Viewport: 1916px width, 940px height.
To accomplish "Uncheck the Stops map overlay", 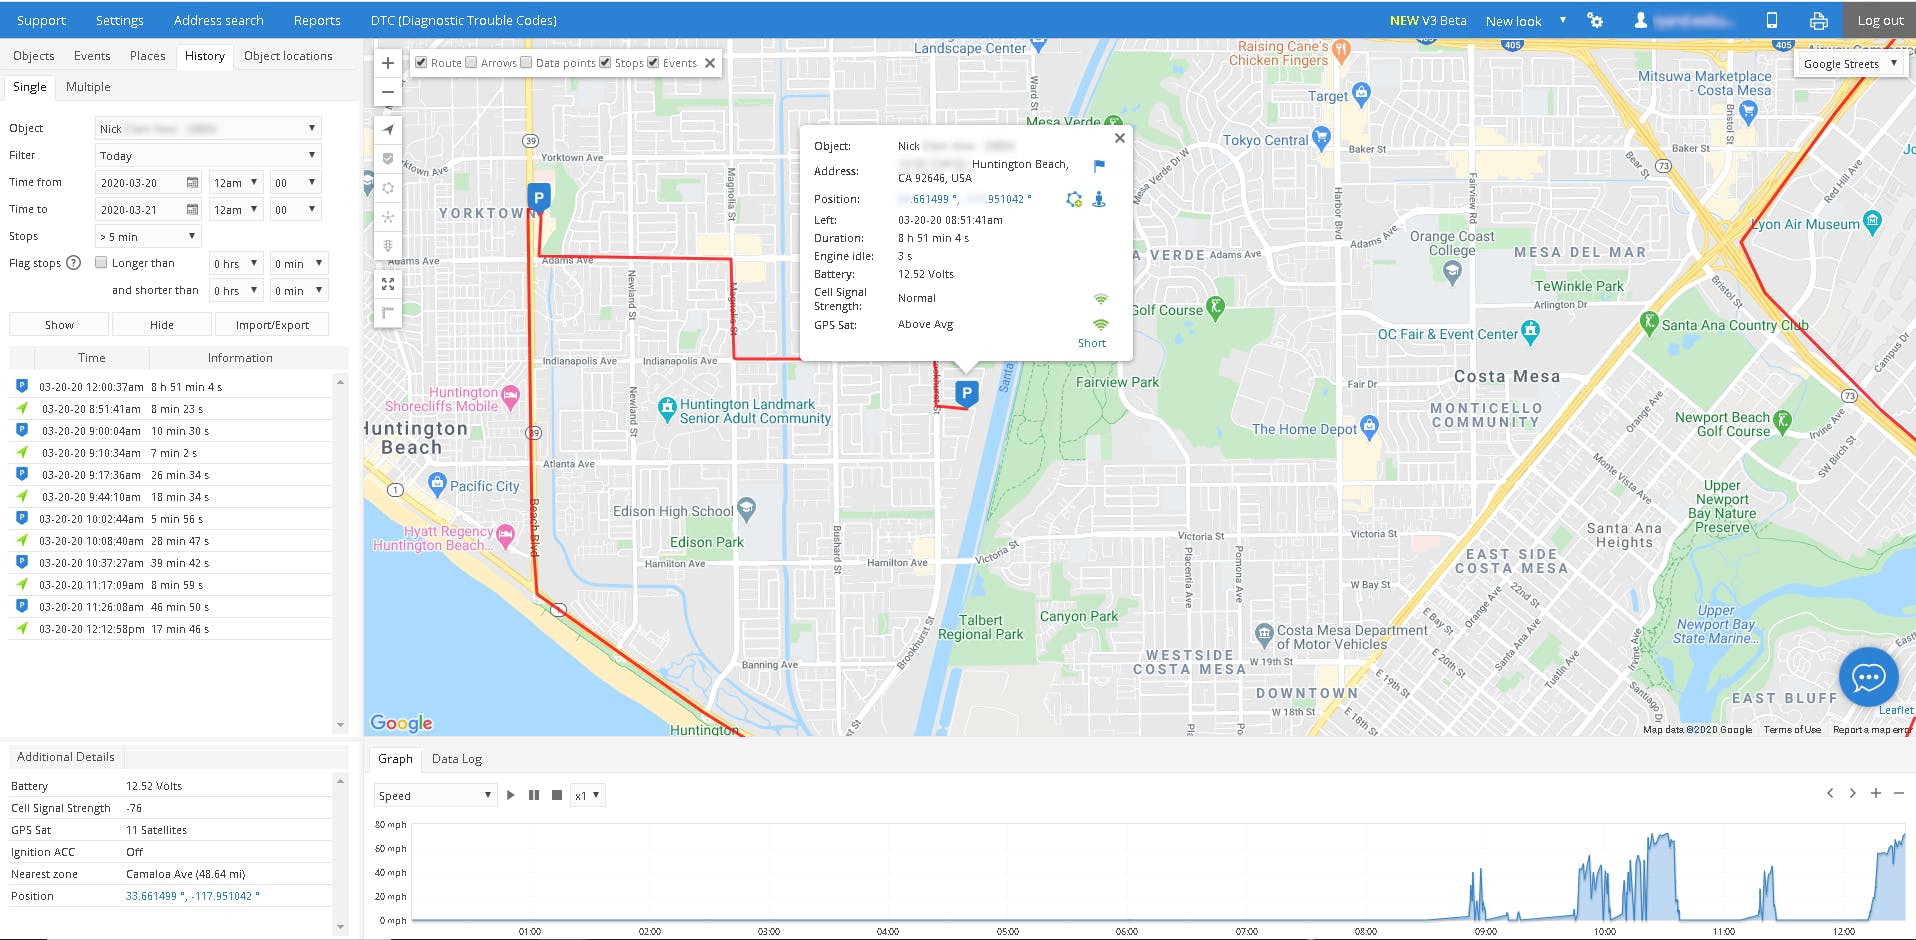I will click(606, 62).
